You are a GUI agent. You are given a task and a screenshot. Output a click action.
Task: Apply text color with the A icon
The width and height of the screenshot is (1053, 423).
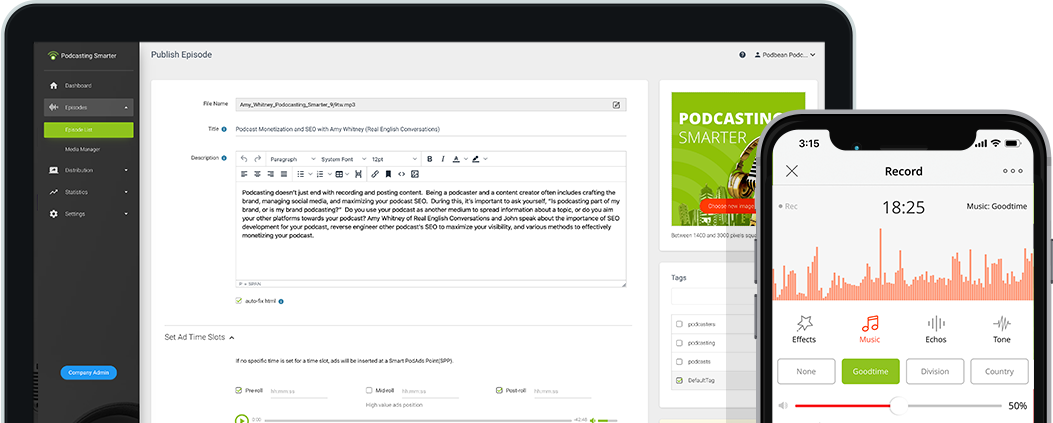coord(456,159)
